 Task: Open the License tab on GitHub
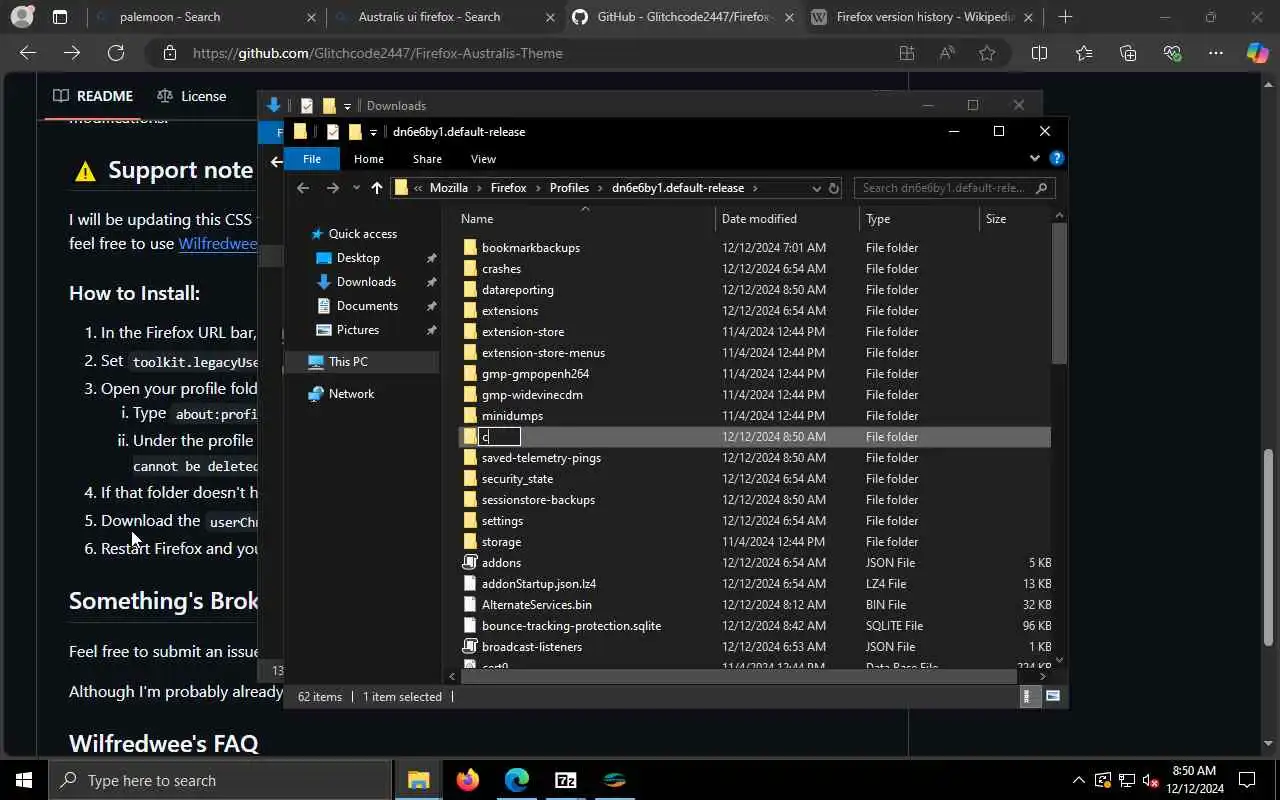pyautogui.click(x=192, y=96)
